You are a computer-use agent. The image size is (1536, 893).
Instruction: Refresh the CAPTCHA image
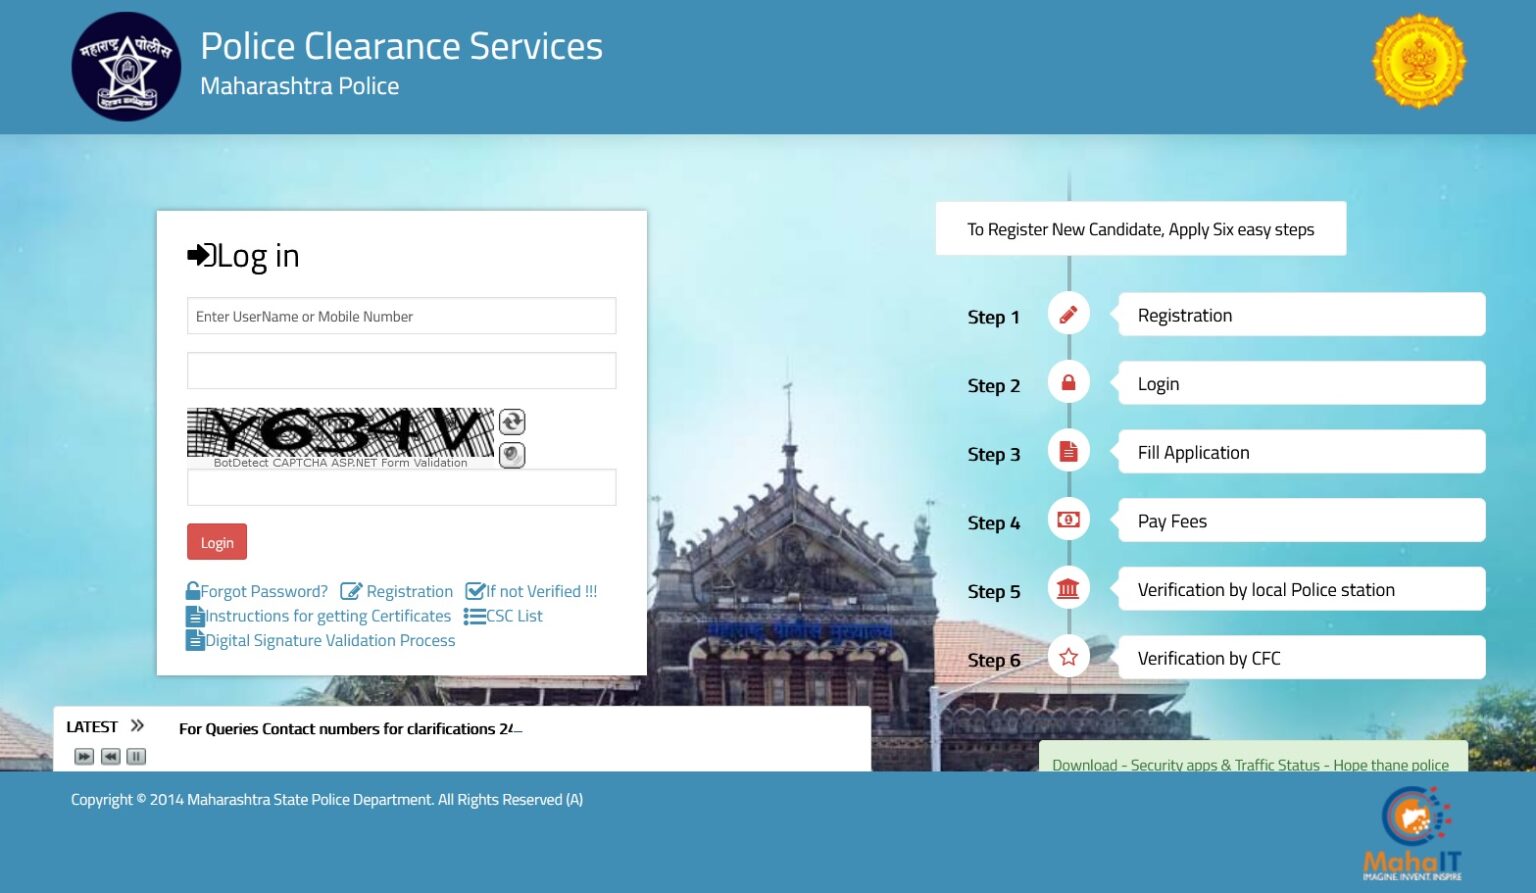point(511,421)
